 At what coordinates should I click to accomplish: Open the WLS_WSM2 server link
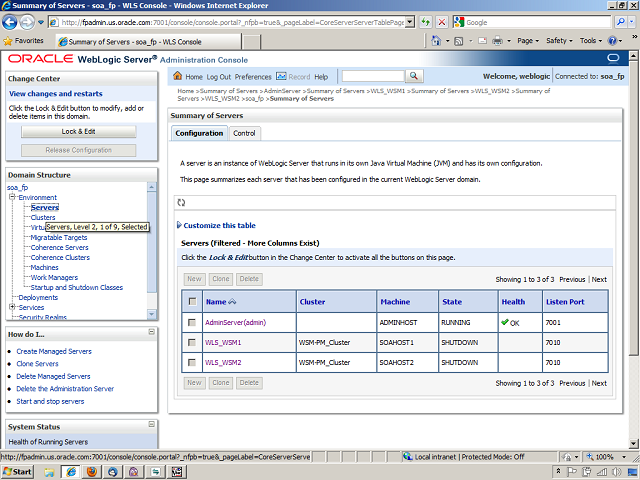tap(223, 362)
